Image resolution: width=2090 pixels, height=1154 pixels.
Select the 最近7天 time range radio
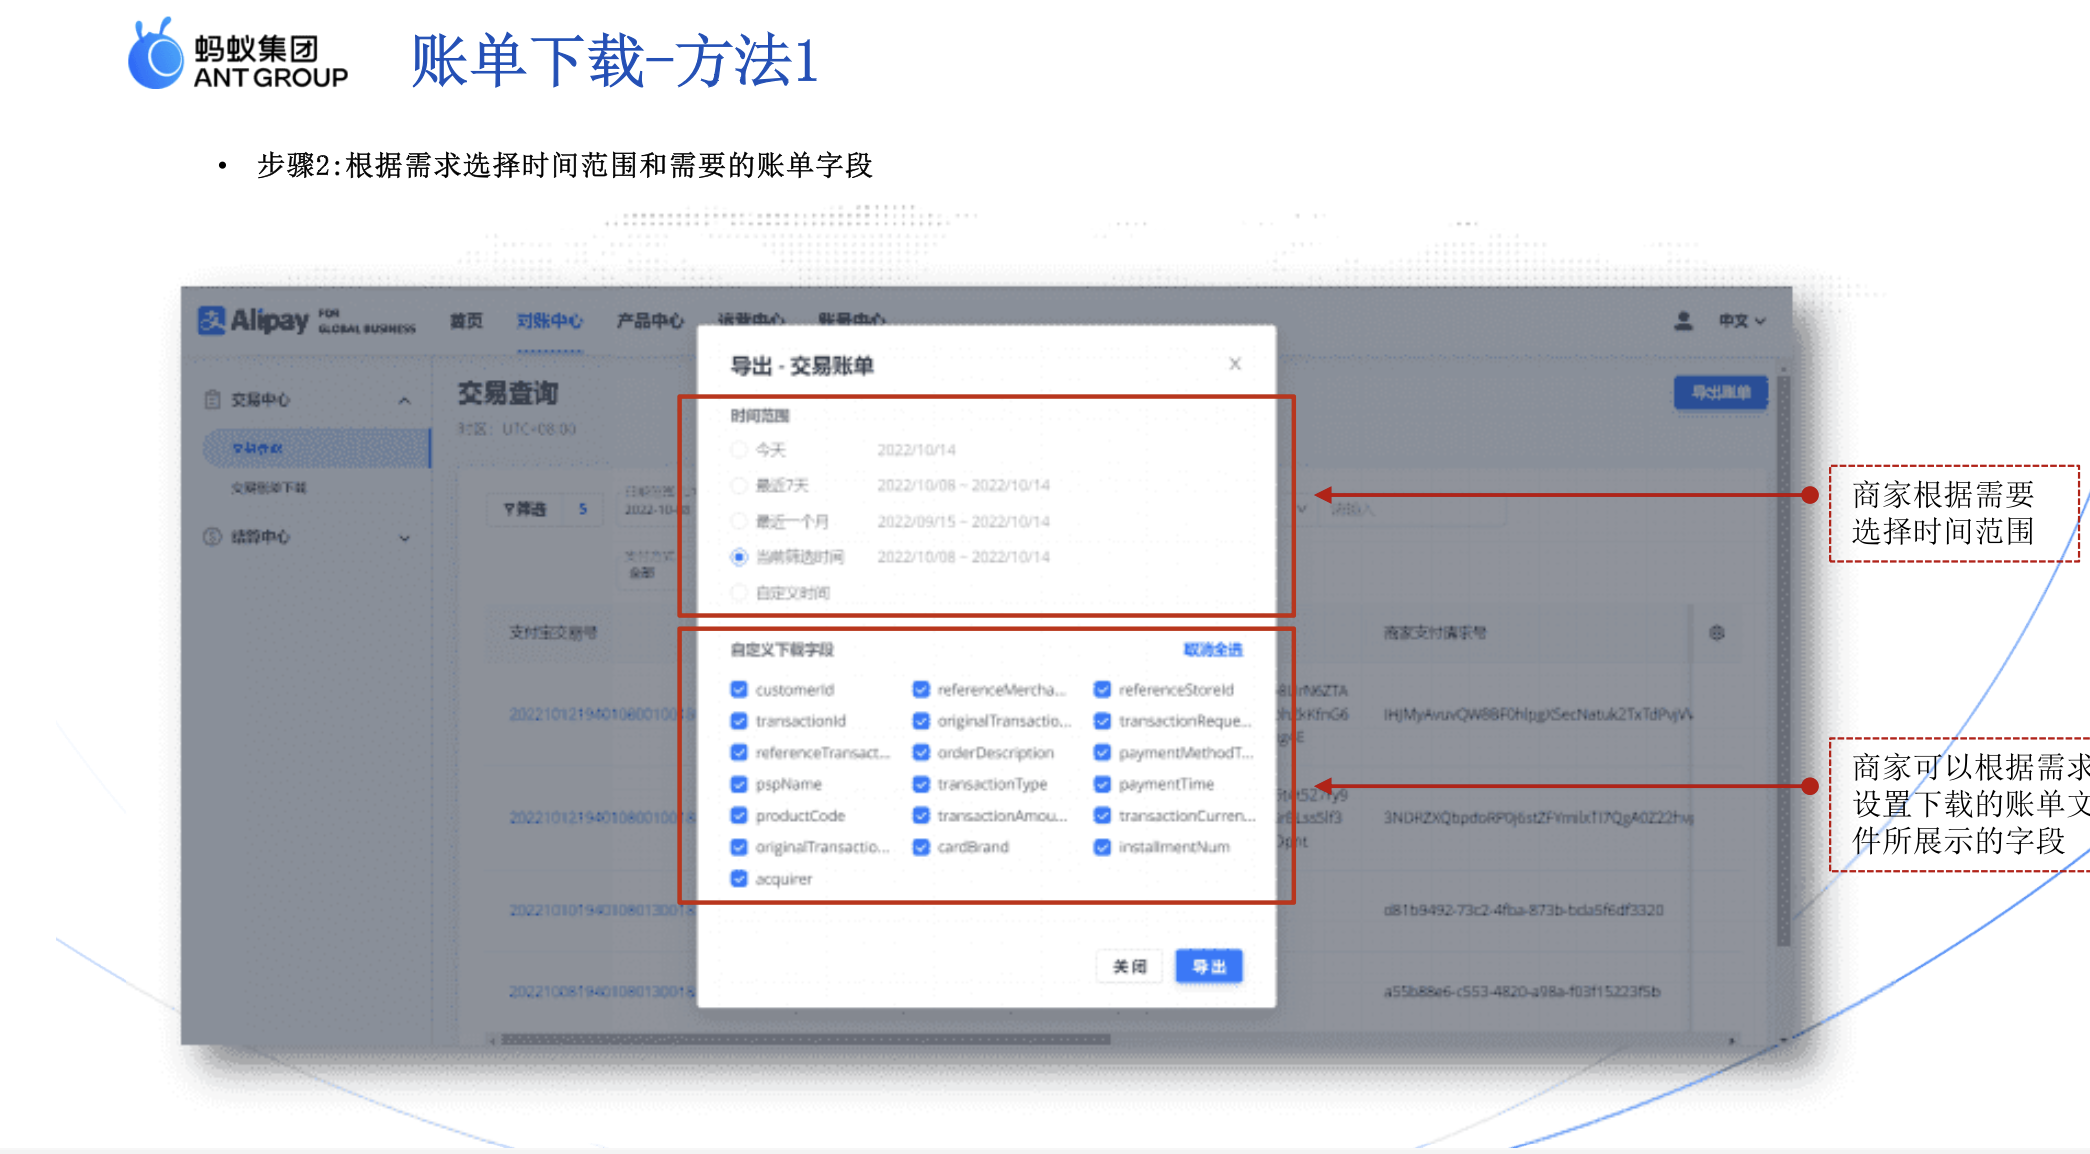pos(739,485)
